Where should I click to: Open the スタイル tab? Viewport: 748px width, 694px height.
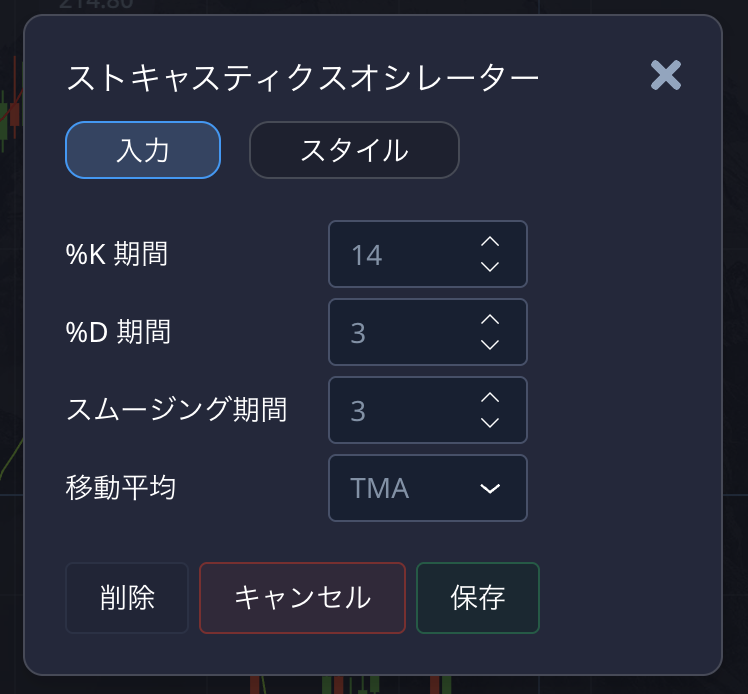pyautogui.click(x=354, y=150)
